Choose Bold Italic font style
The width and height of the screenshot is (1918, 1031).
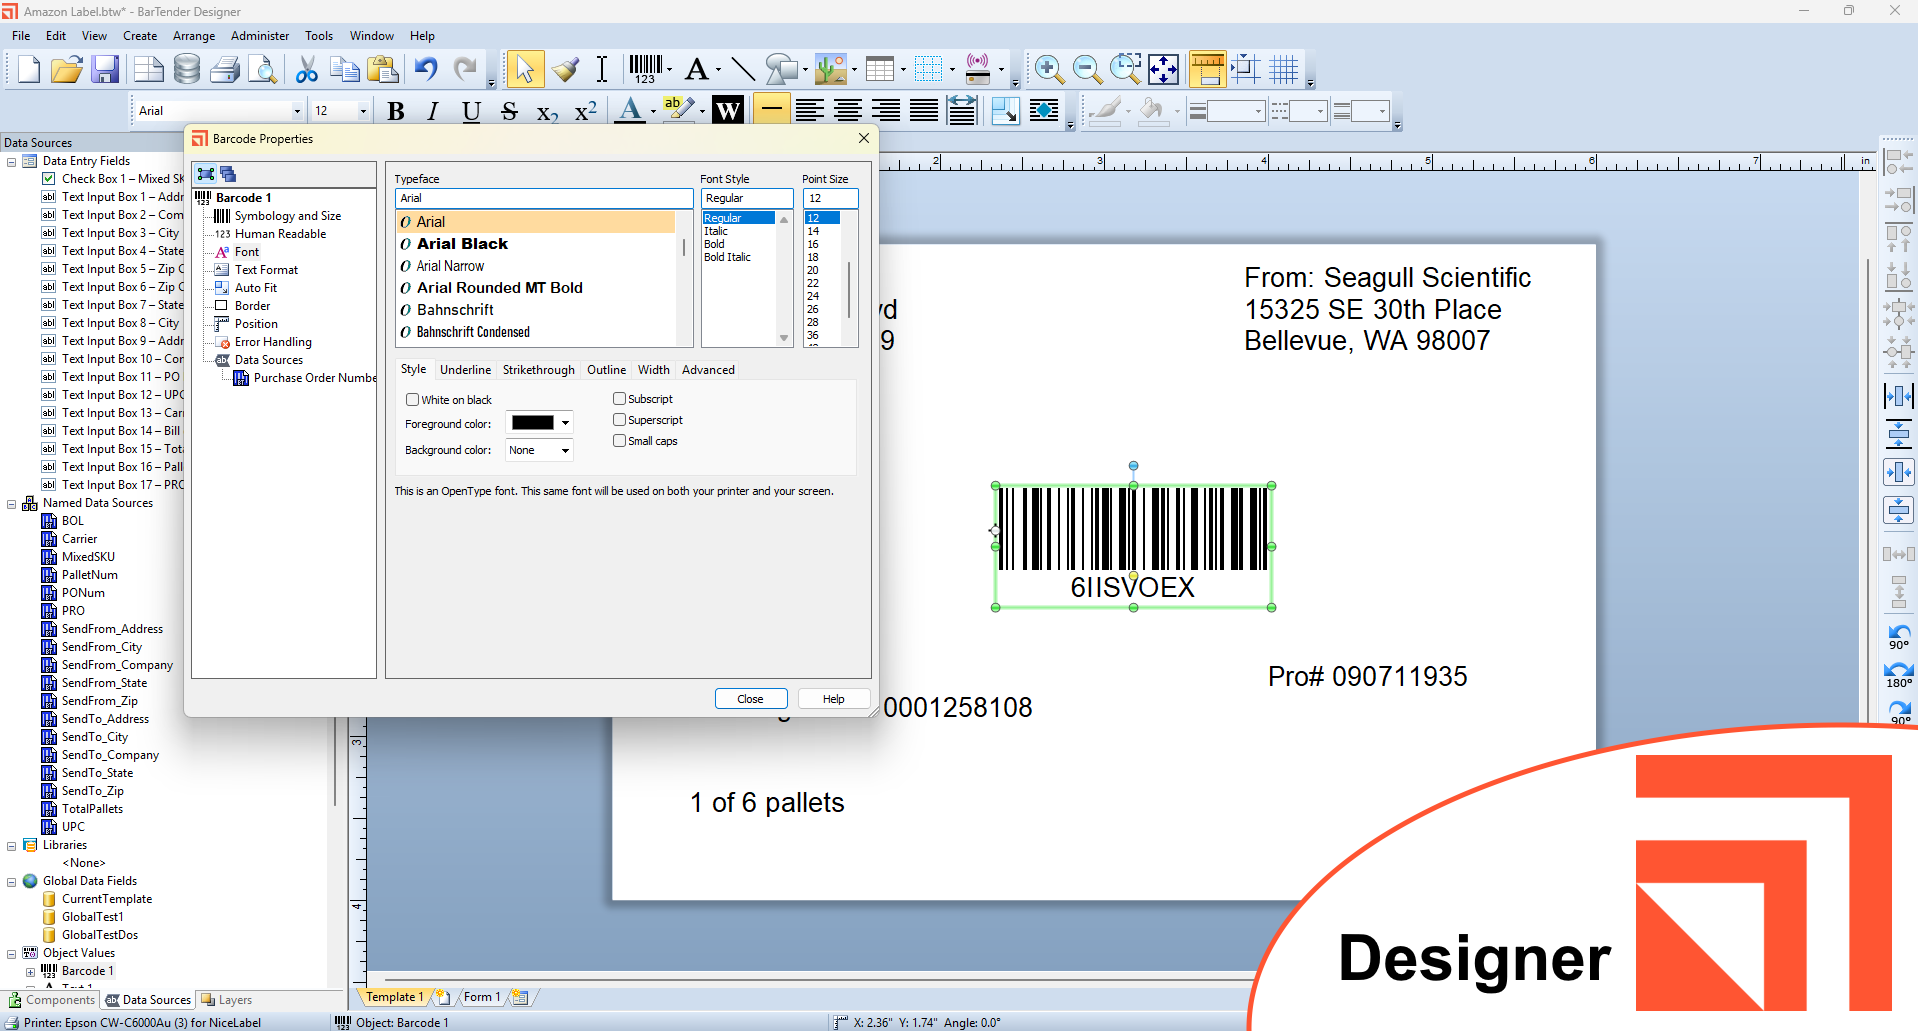(727, 258)
